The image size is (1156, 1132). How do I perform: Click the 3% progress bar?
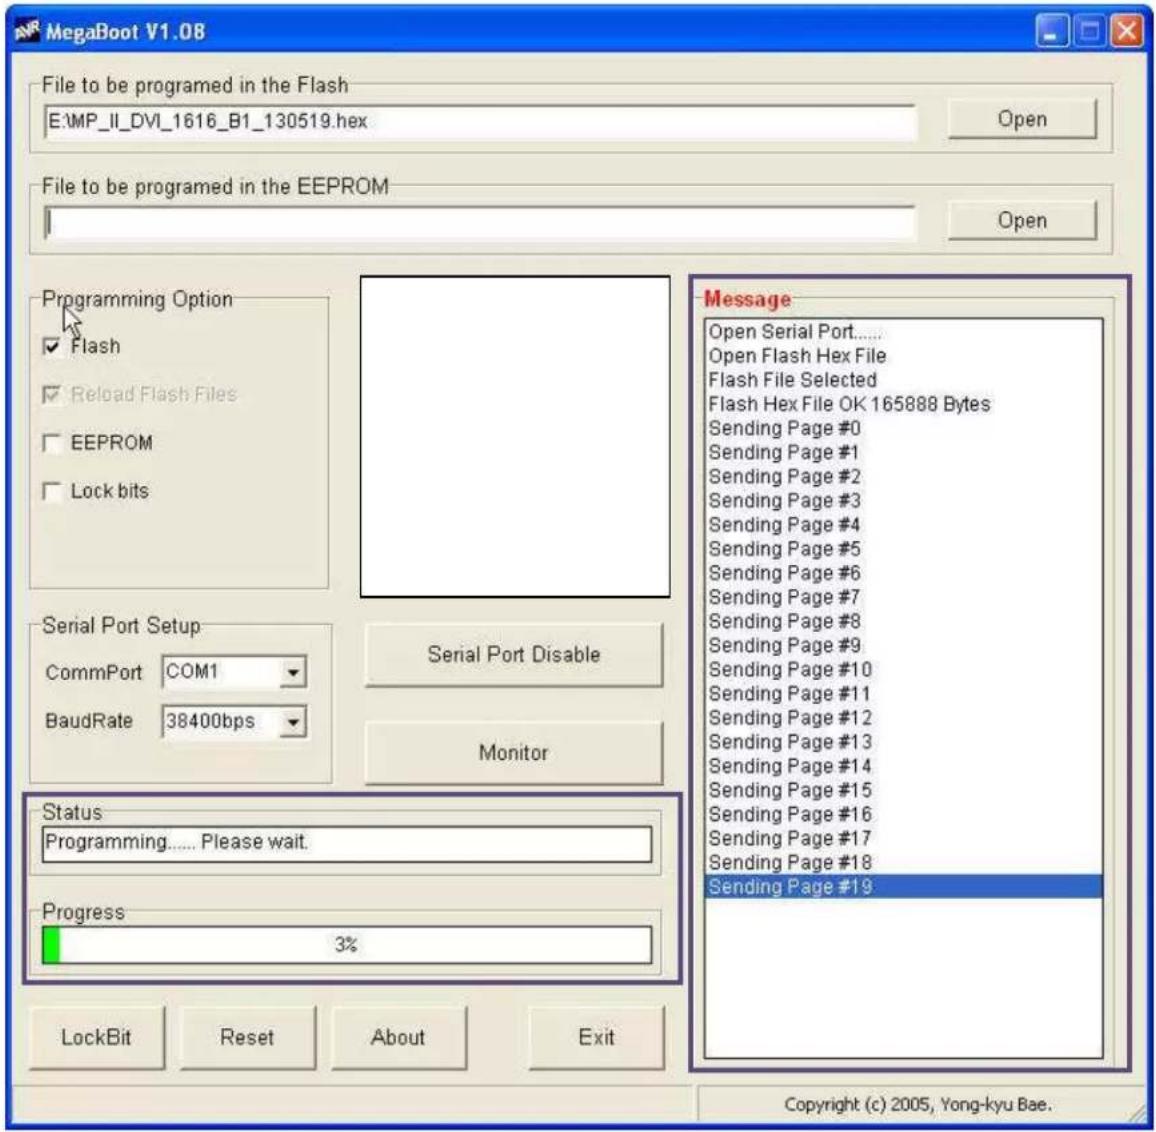tap(347, 945)
